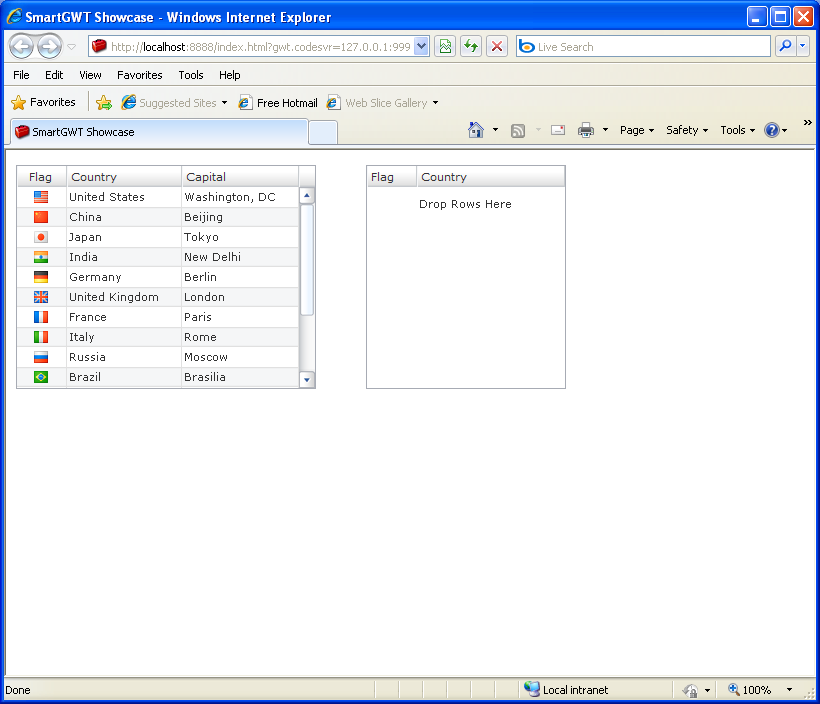Click the United Kingdom flag icon
820x704 pixels.
click(x=41, y=297)
